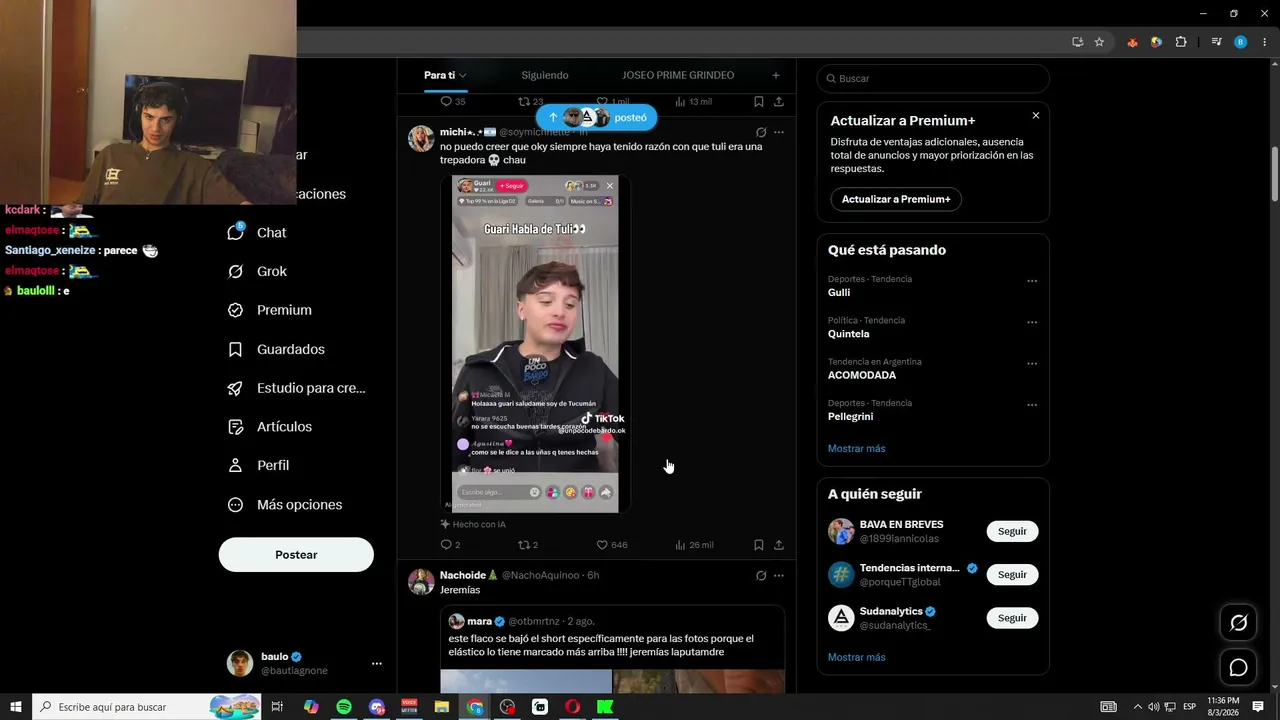Click Actualizar a Premium+ button
This screenshot has width=1280, height=720.
(896, 199)
